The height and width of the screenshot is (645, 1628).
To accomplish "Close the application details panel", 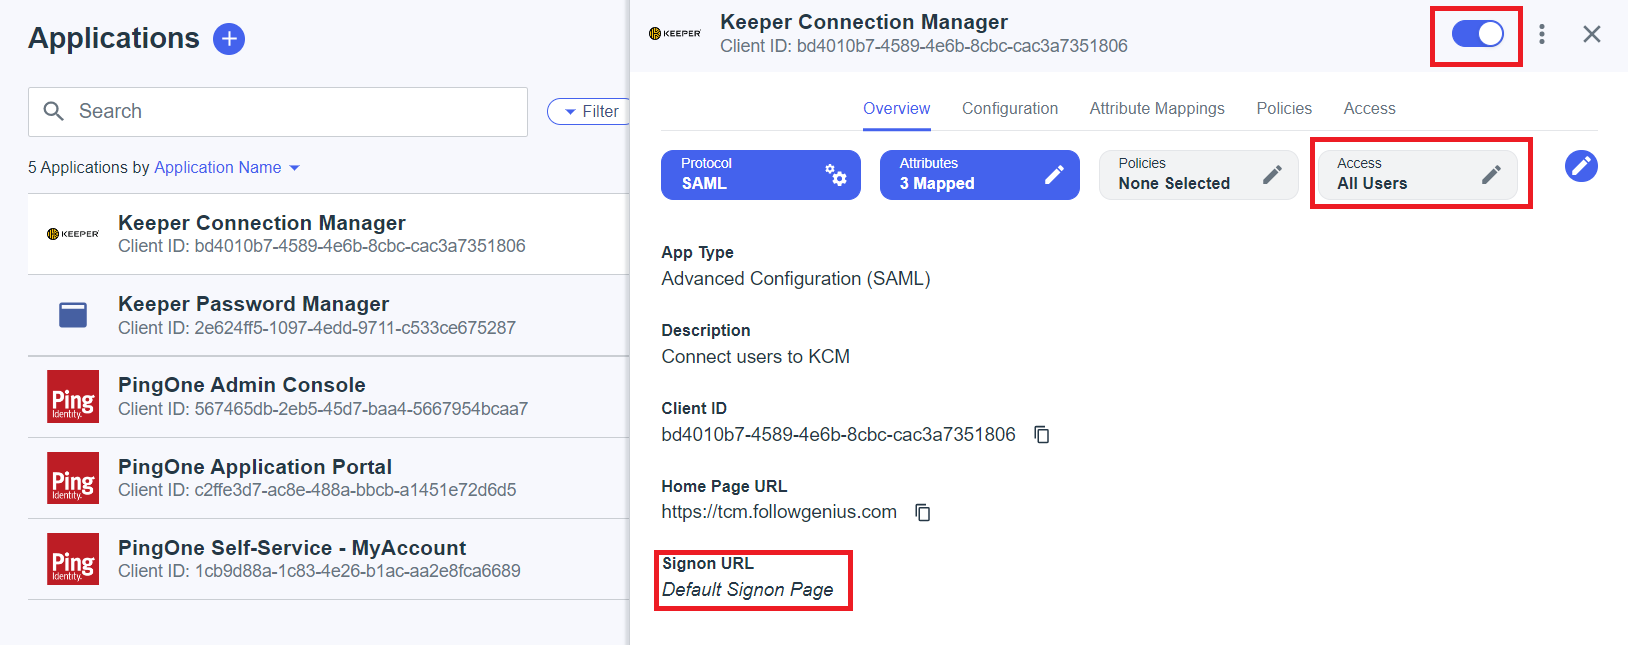I will click(1591, 34).
